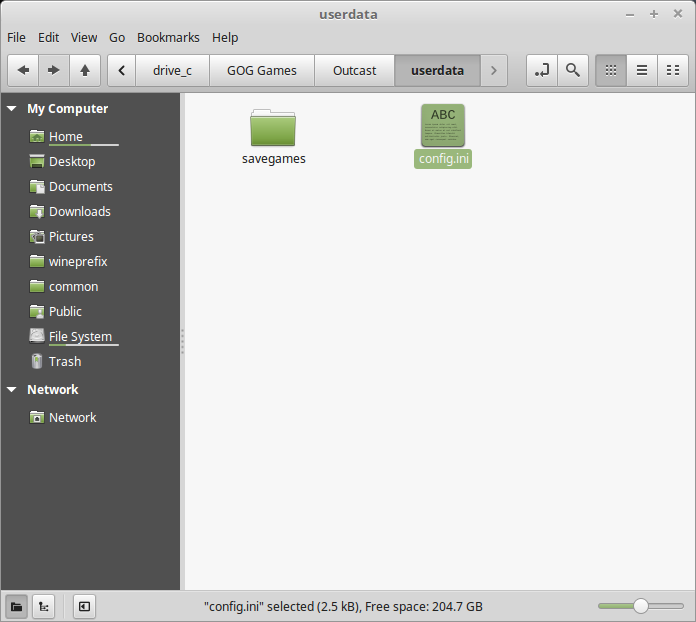Open the Edit menu
696x622 pixels.
(48, 38)
